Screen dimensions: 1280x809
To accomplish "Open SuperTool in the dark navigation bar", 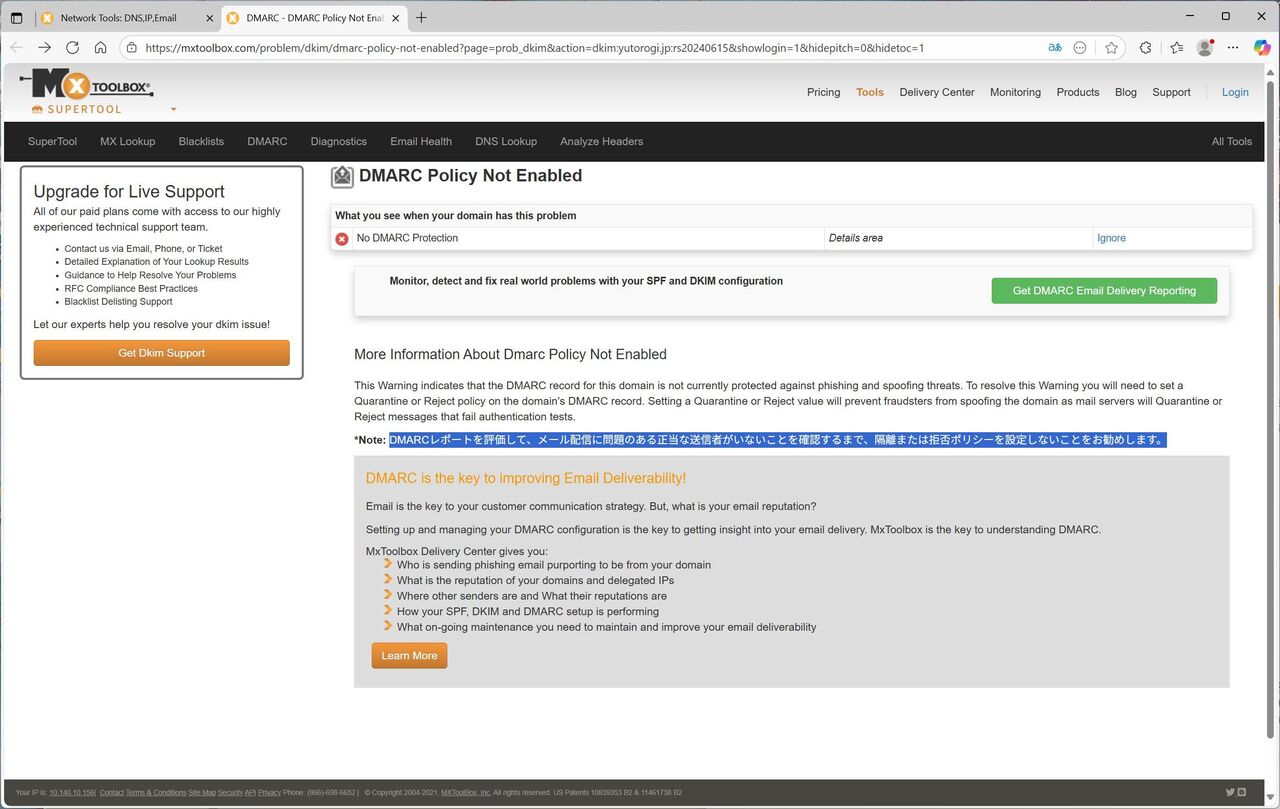I will [x=52, y=141].
